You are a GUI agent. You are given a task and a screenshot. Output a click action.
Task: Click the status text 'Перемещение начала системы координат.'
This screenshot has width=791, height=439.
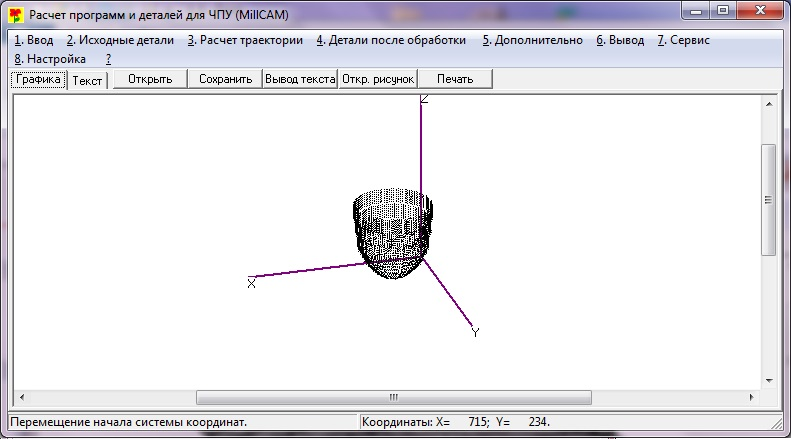tap(129, 422)
